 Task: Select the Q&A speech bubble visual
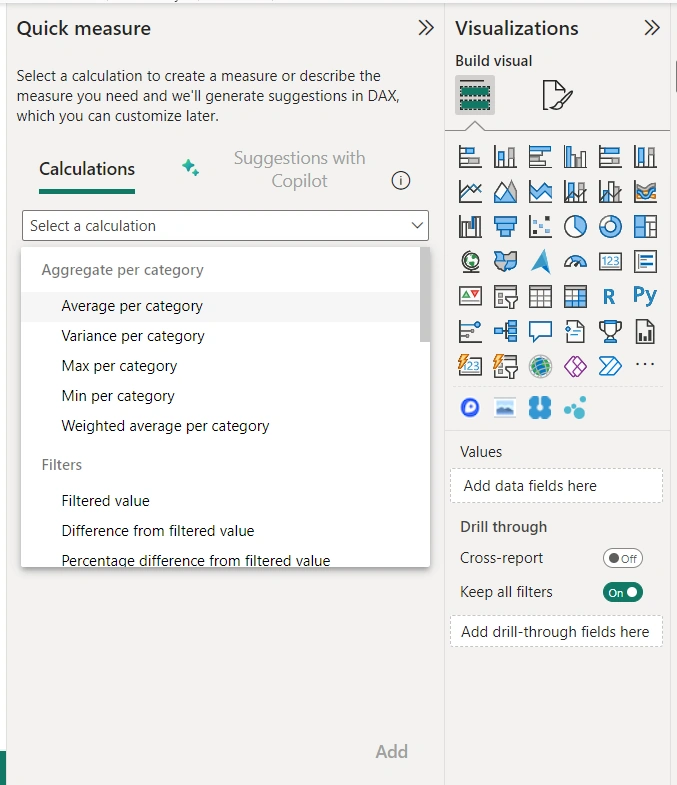(540, 331)
